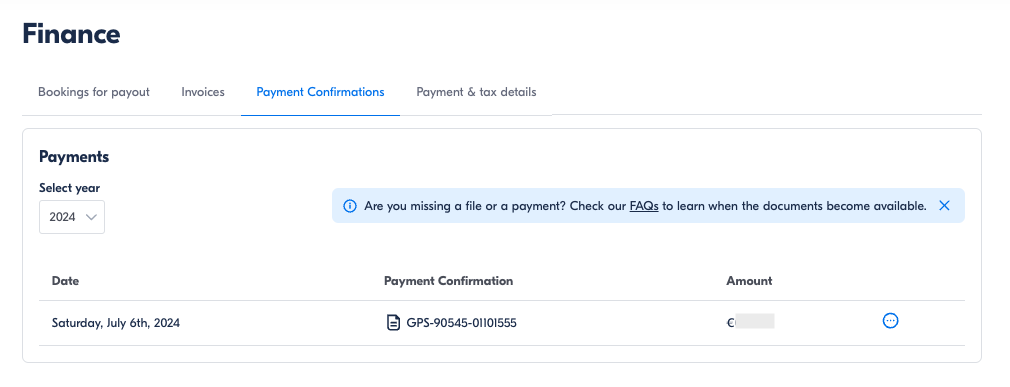Open the Select year 2024 dropdown

72,217
